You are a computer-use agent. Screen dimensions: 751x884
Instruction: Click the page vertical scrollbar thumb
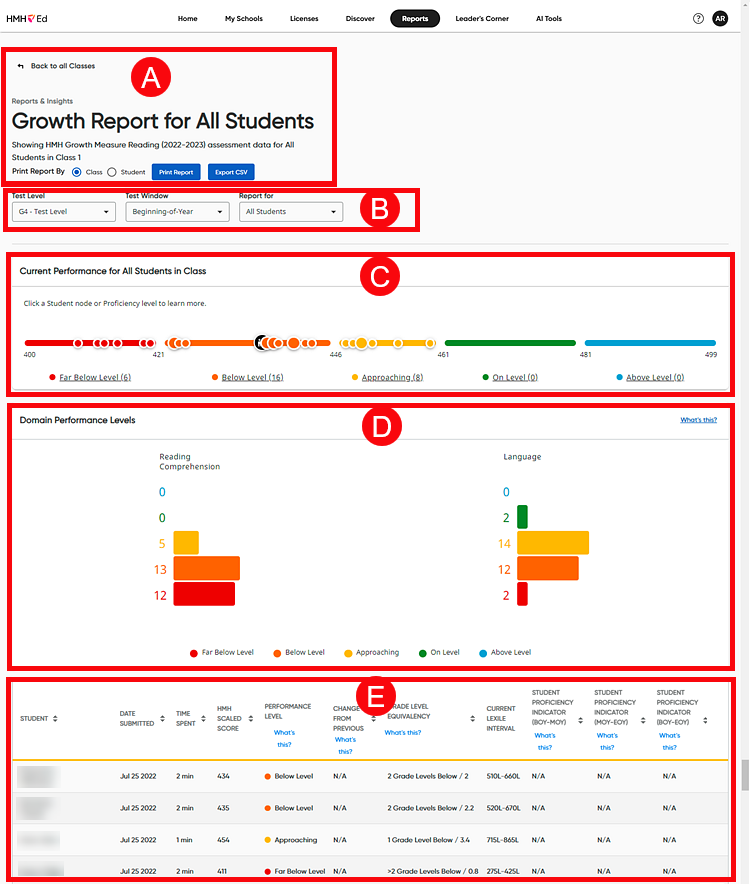(745, 775)
